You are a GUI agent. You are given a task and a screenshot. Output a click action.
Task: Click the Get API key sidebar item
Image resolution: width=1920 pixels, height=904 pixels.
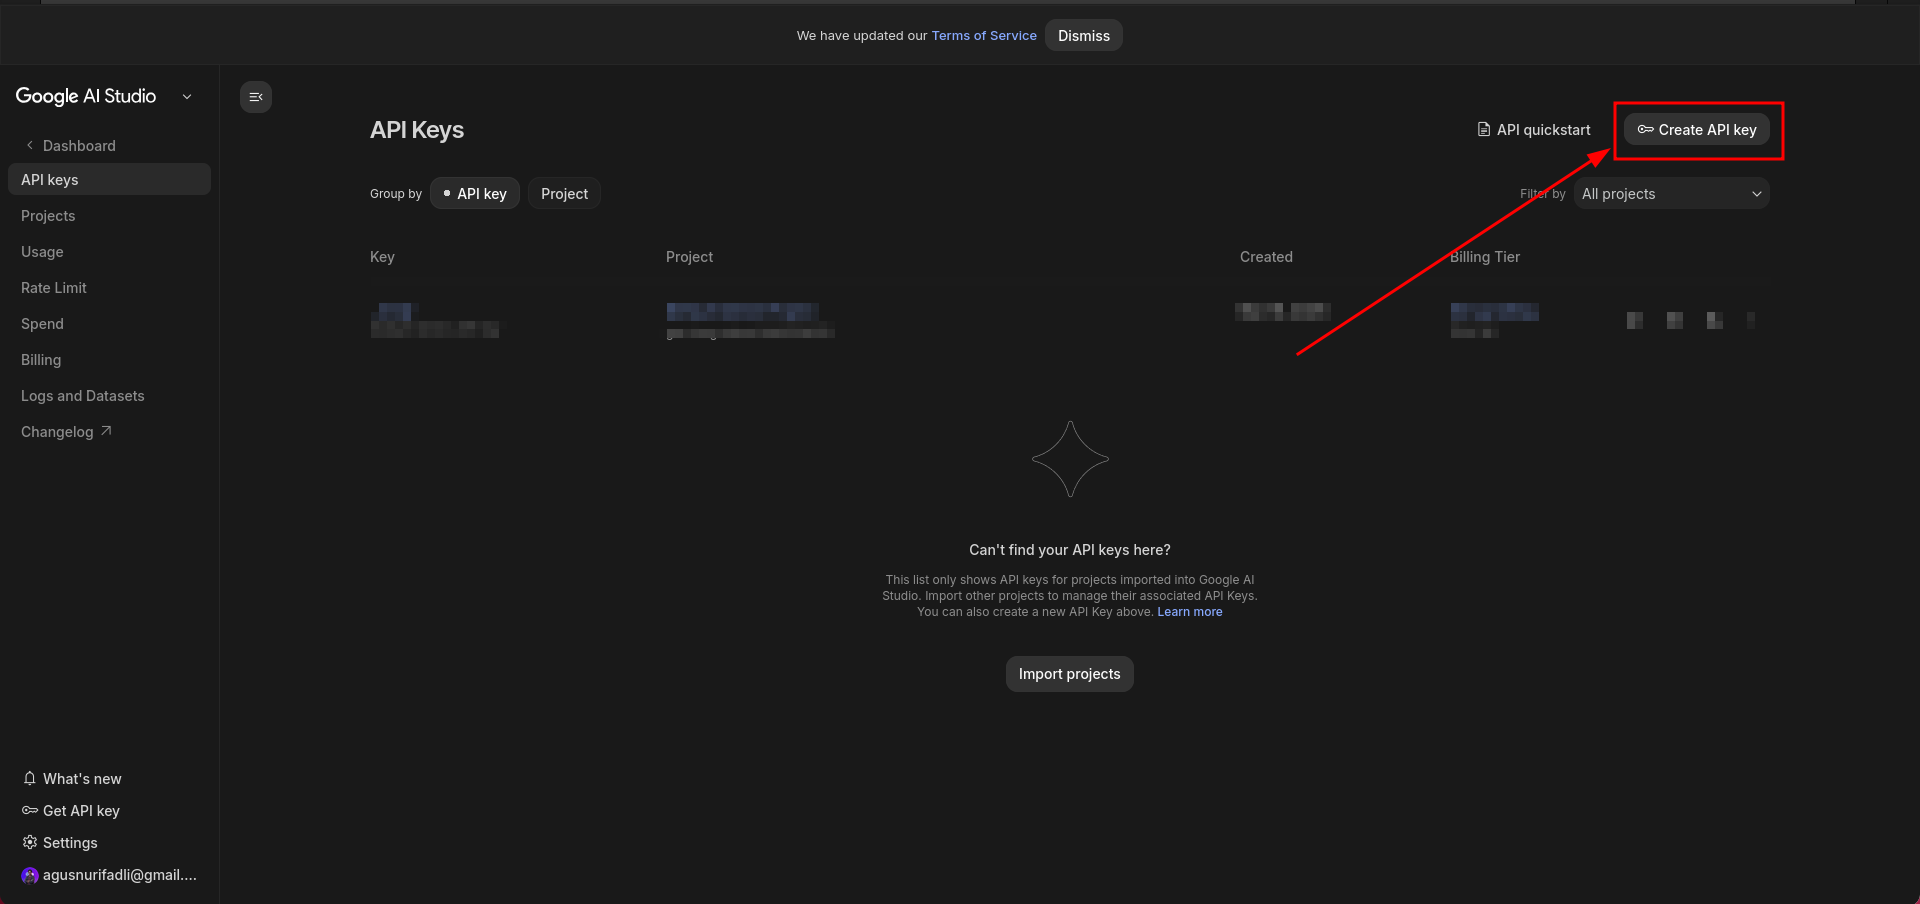80,810
